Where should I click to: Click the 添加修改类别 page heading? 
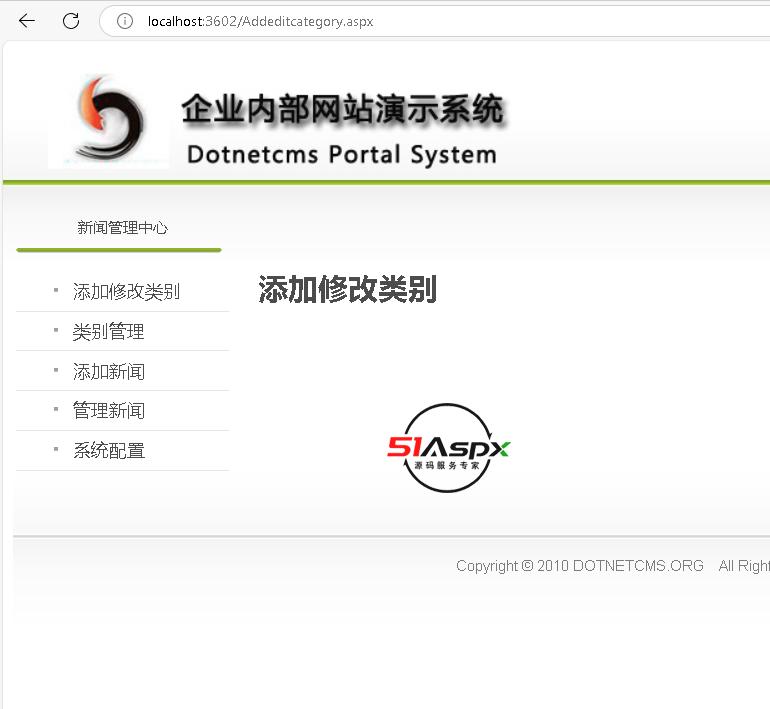tap(348, 290)
